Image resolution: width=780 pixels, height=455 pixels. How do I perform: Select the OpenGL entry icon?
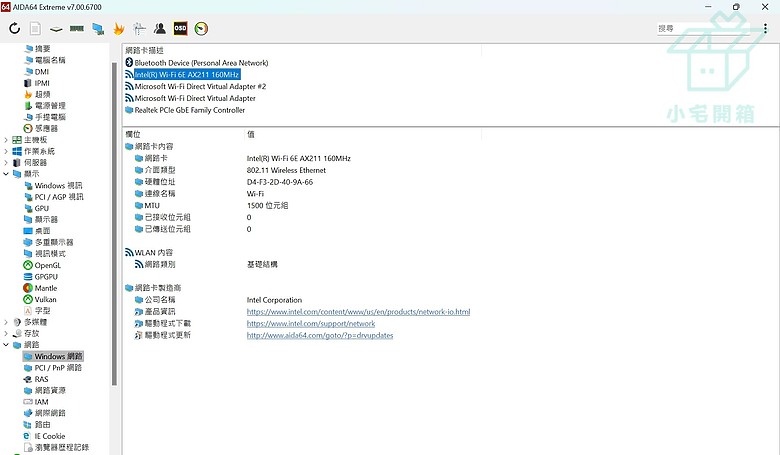coord(28,265)
